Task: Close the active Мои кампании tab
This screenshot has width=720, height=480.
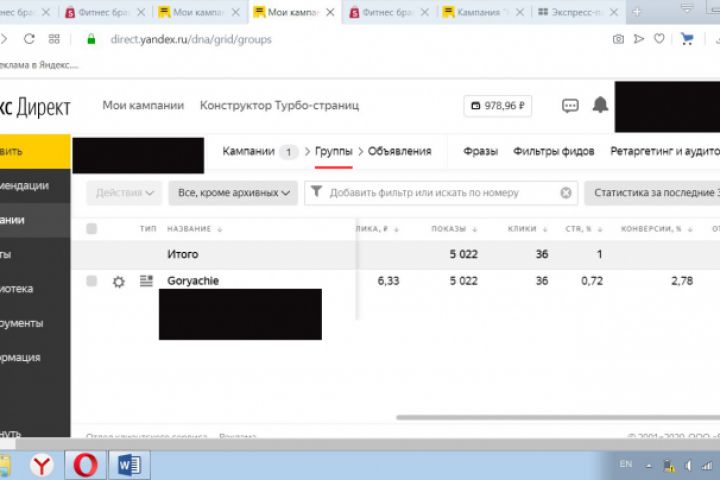Action: pos(330,12)
